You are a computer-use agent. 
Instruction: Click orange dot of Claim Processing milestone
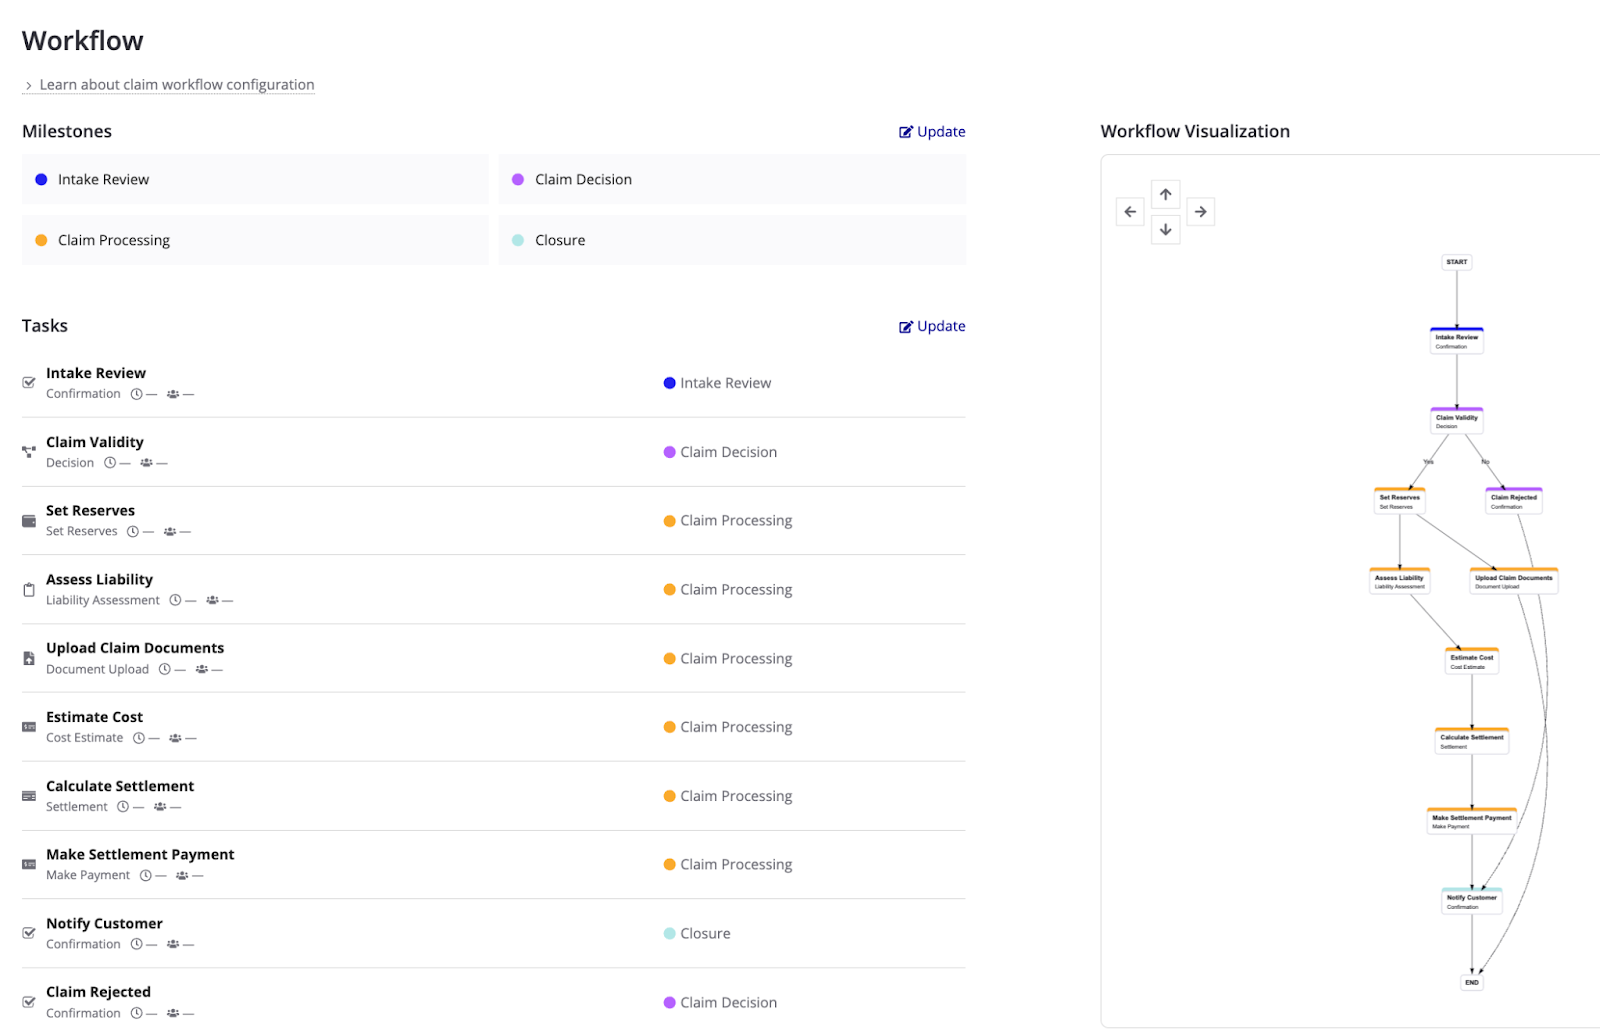pos(41,240)
